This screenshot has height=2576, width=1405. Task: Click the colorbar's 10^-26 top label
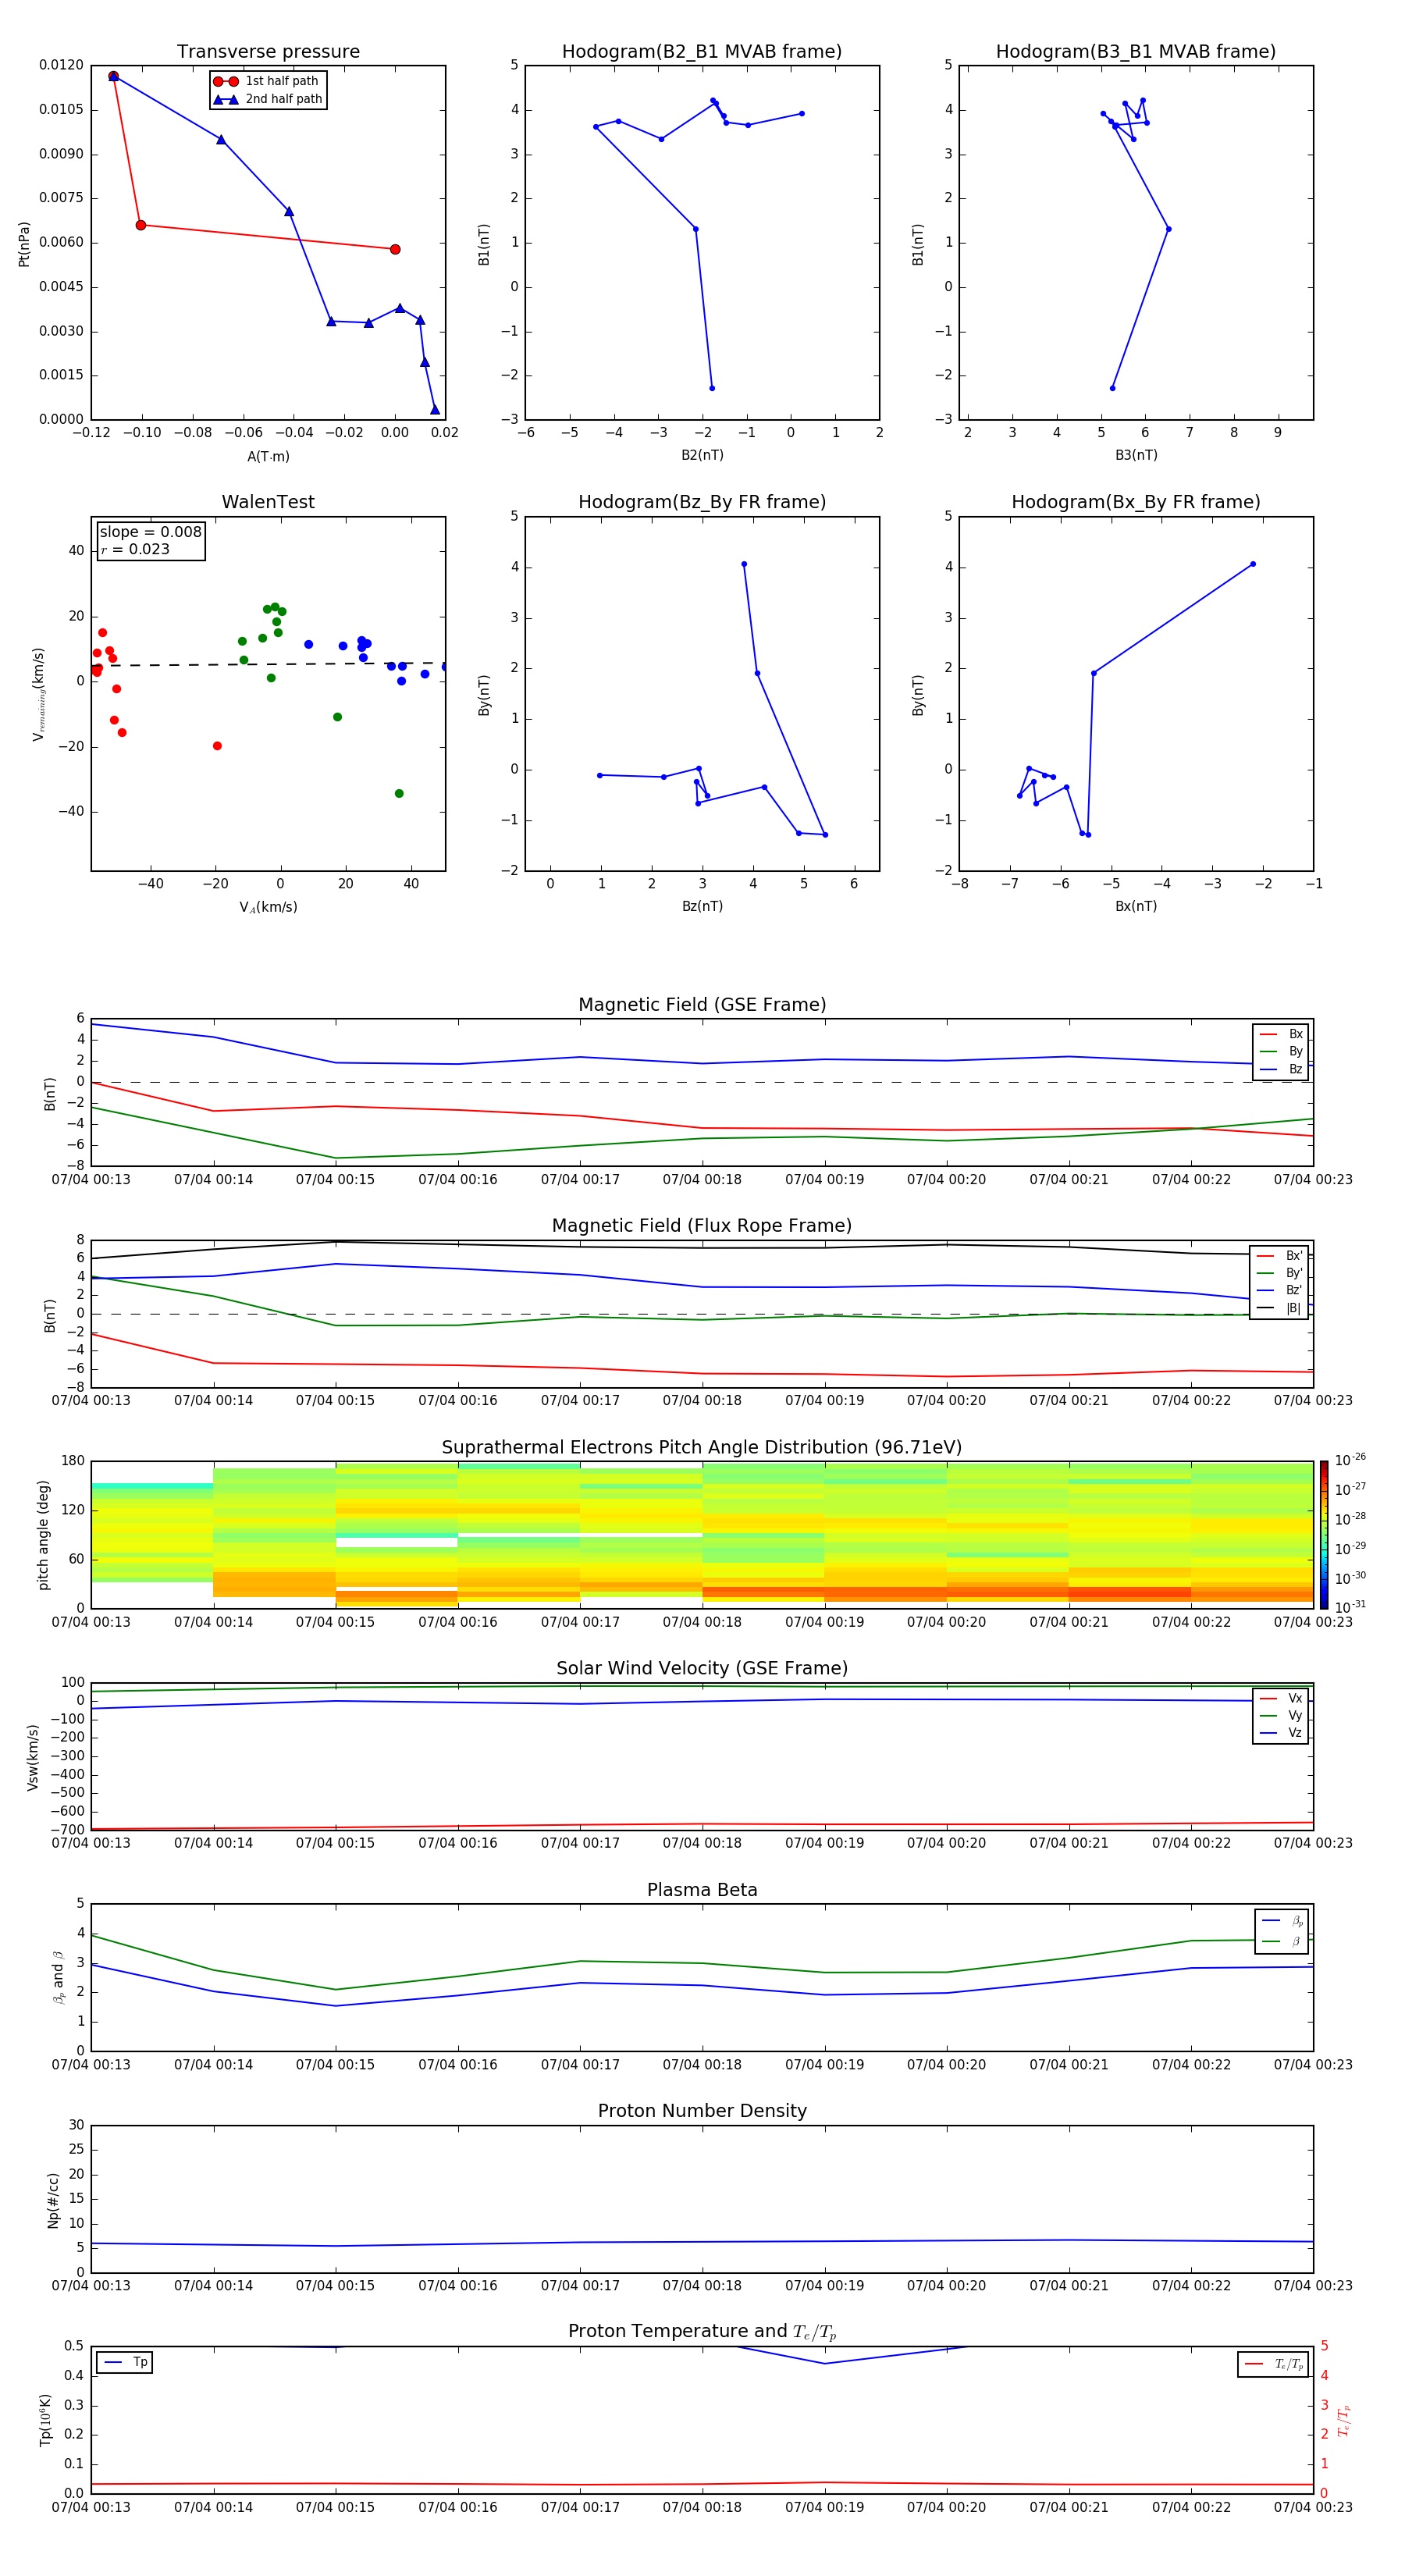(1350, 1460)
